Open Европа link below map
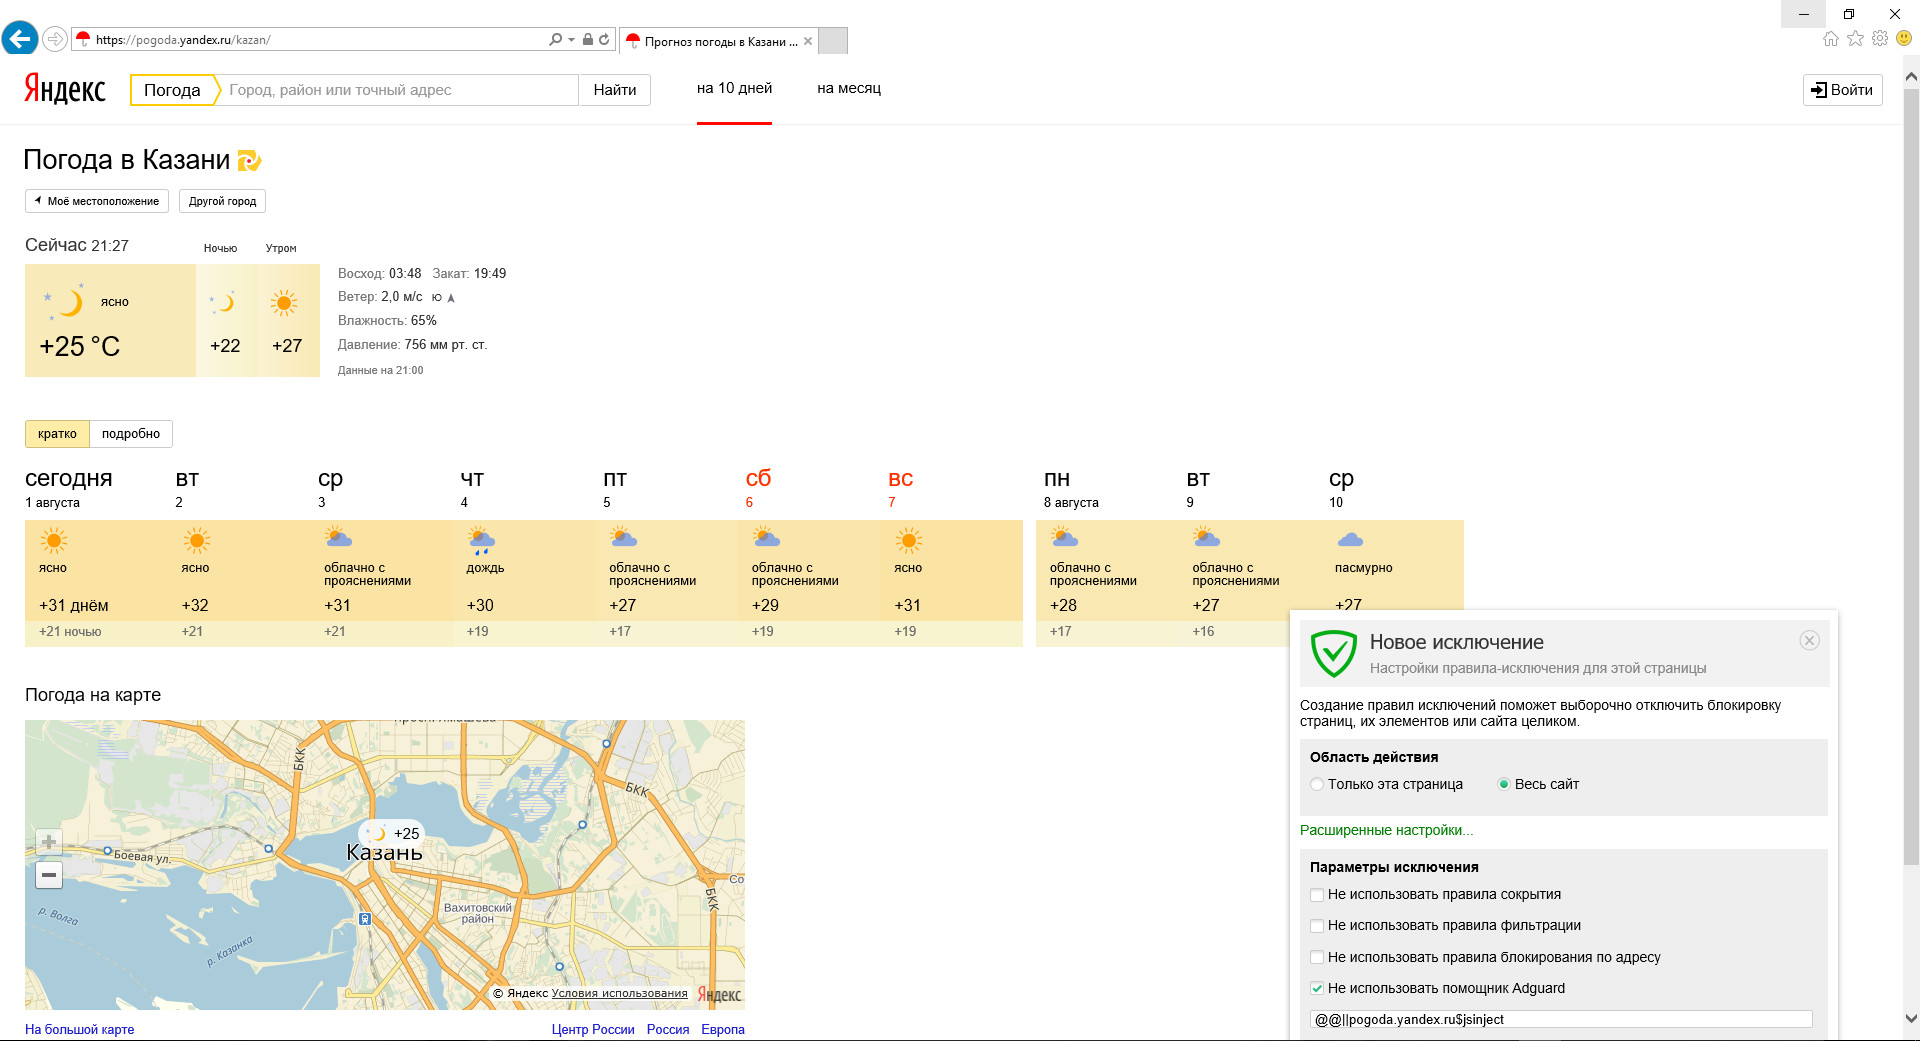Image resolution: width=1920 pixels, height=1041 pixels. [723, 1029]
